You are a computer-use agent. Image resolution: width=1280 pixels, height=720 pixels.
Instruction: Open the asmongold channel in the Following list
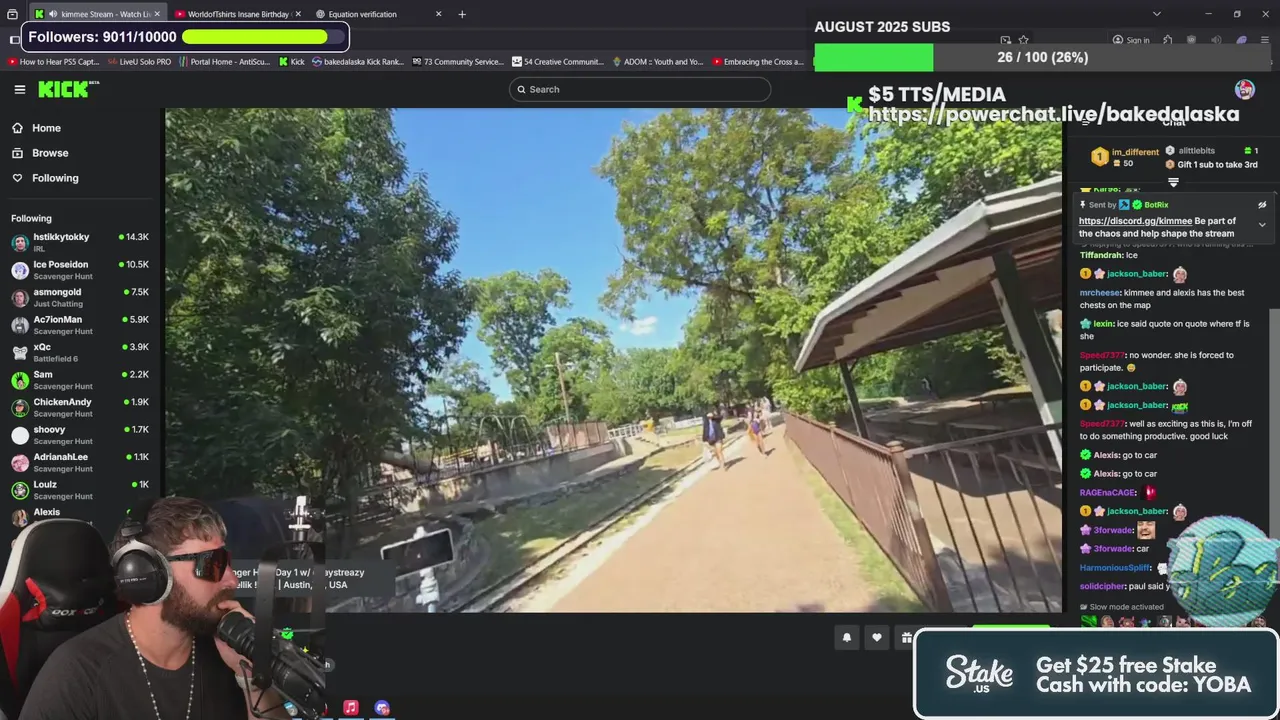(x=80, y=297)
